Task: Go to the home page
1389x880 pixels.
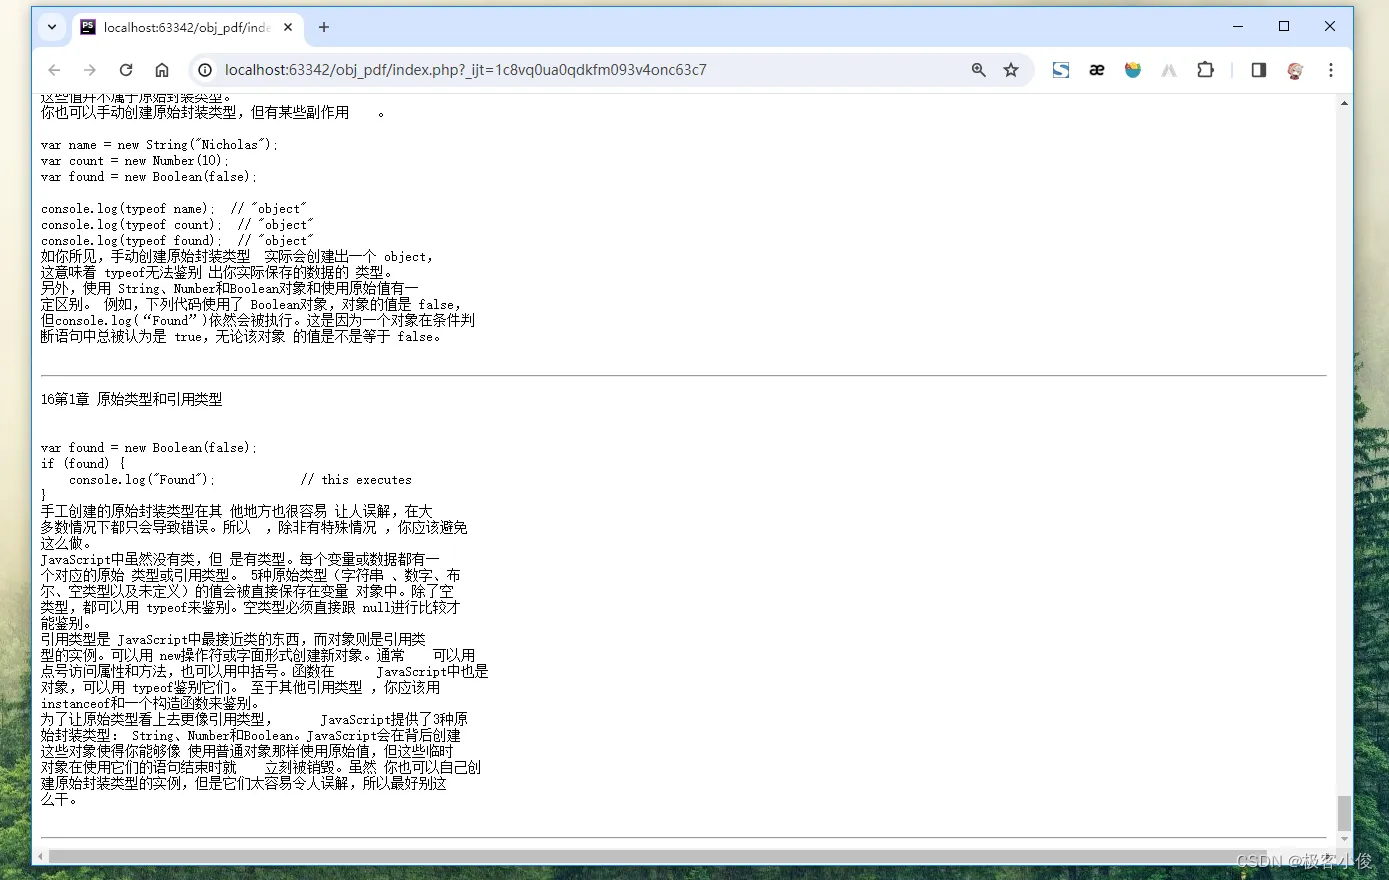Action: tap(162, 70)
